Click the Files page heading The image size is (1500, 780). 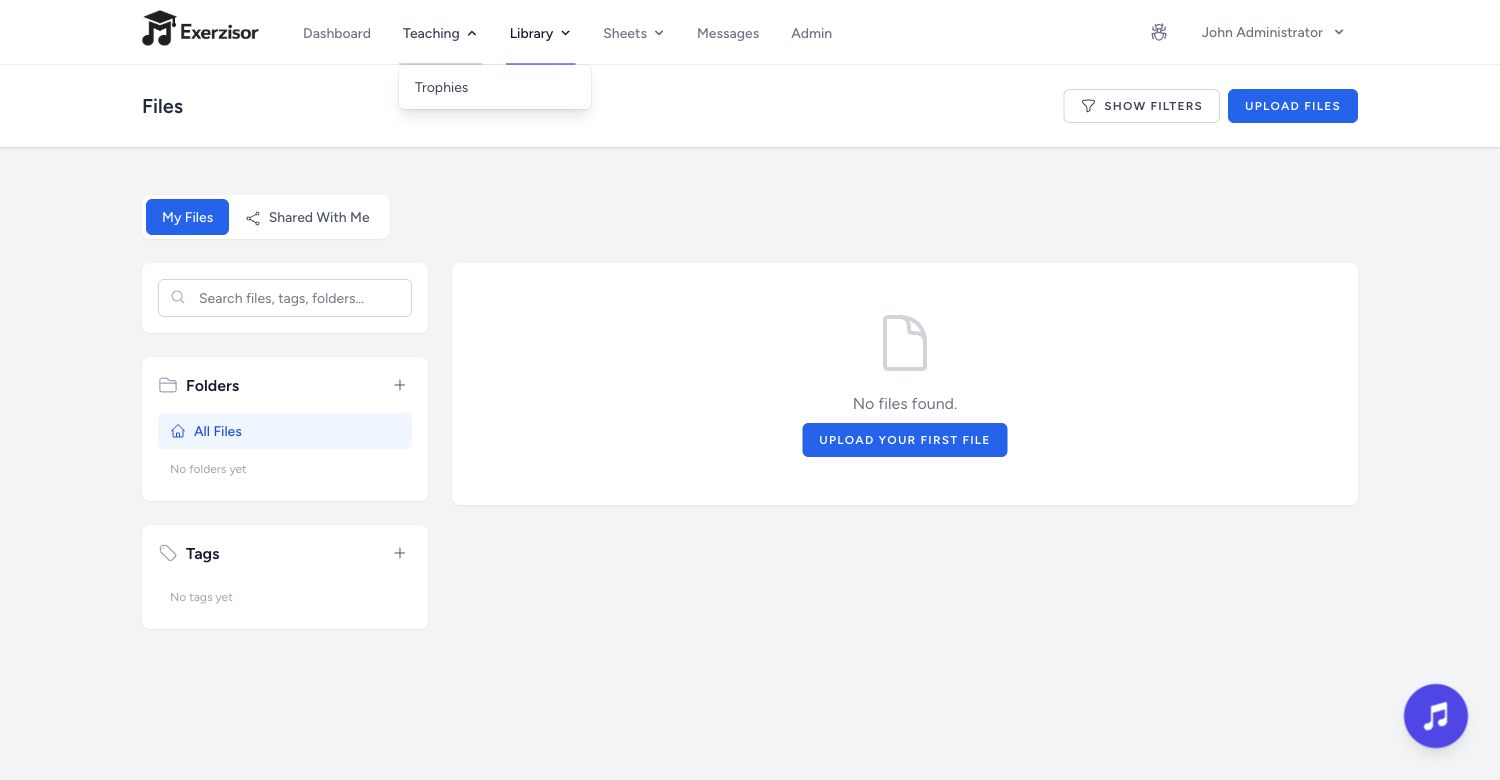pos(163,107)
